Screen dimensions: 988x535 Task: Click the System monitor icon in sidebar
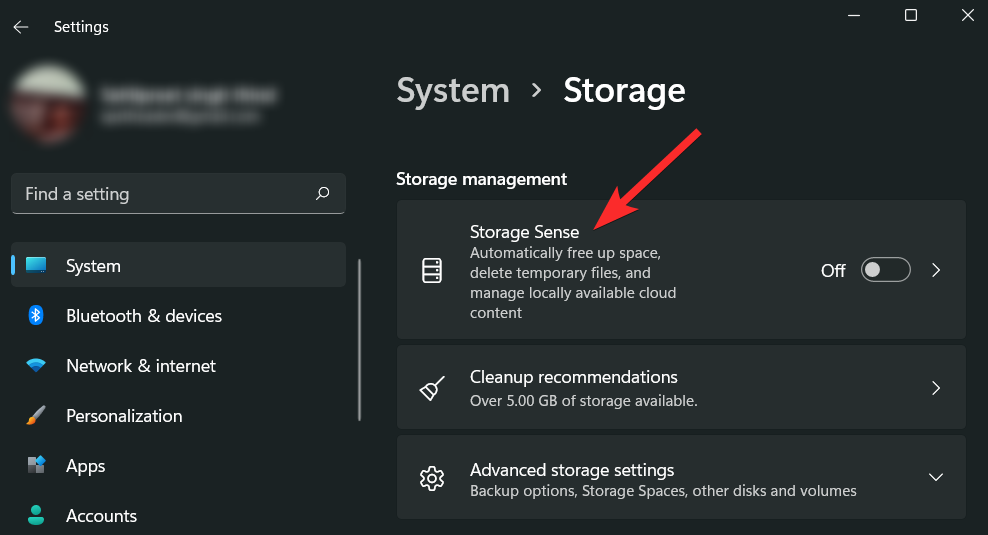36,266
